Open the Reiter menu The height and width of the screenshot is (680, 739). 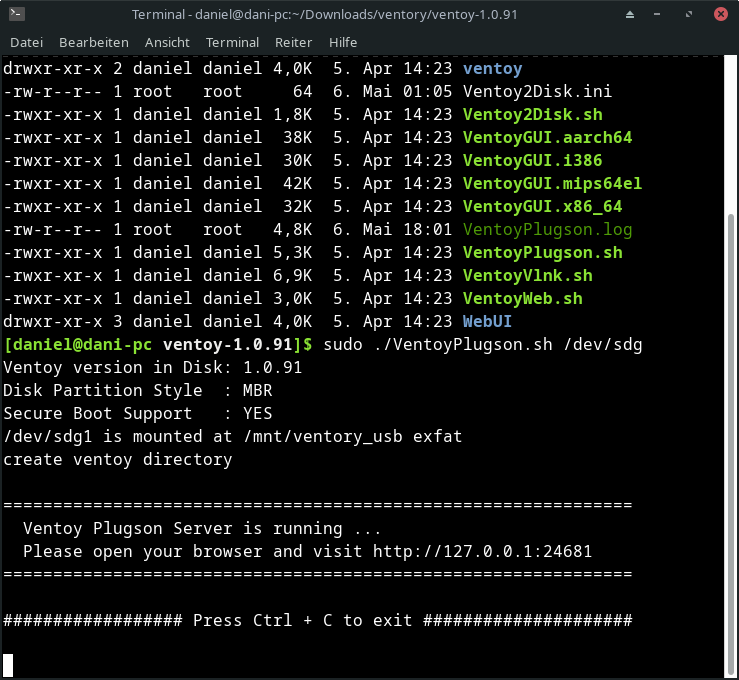(x=293, y=42)
